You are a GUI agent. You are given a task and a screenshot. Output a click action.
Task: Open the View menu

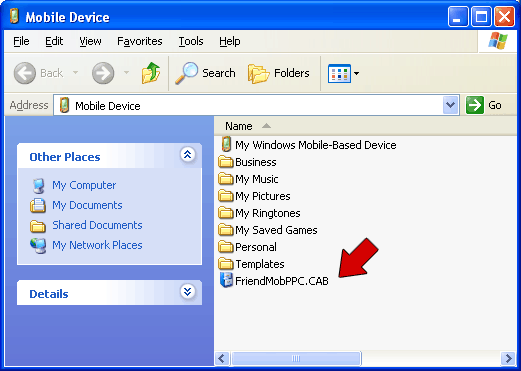point(90,41)
